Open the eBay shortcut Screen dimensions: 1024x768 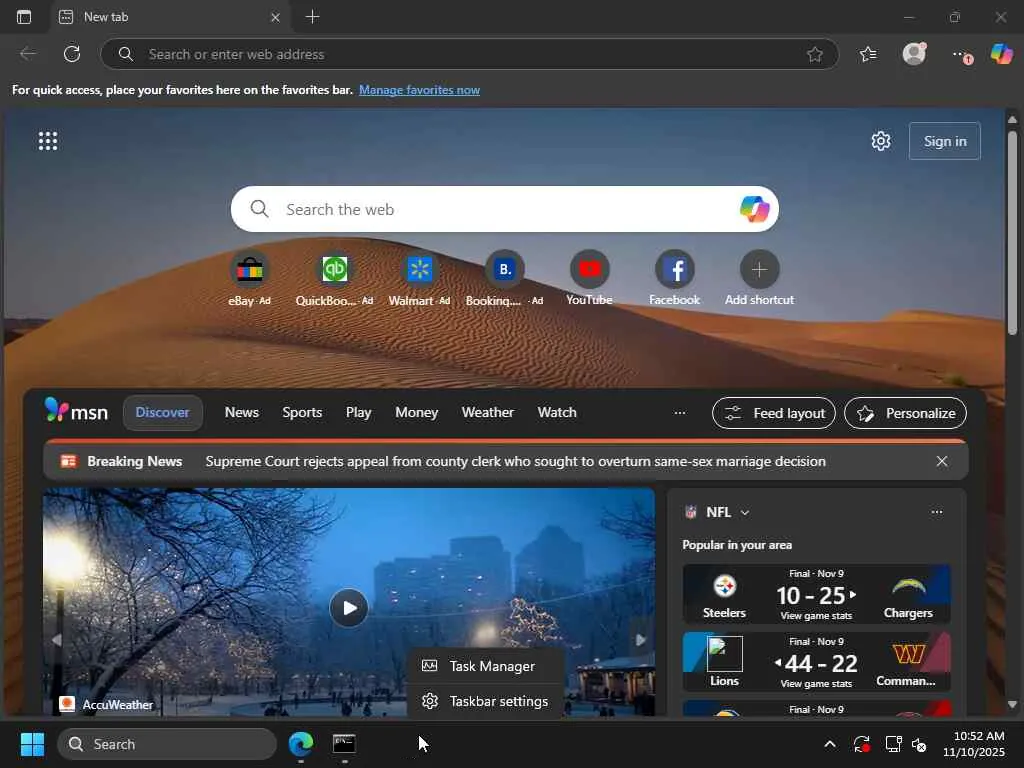pyautogui.click(x=249, y=279)
